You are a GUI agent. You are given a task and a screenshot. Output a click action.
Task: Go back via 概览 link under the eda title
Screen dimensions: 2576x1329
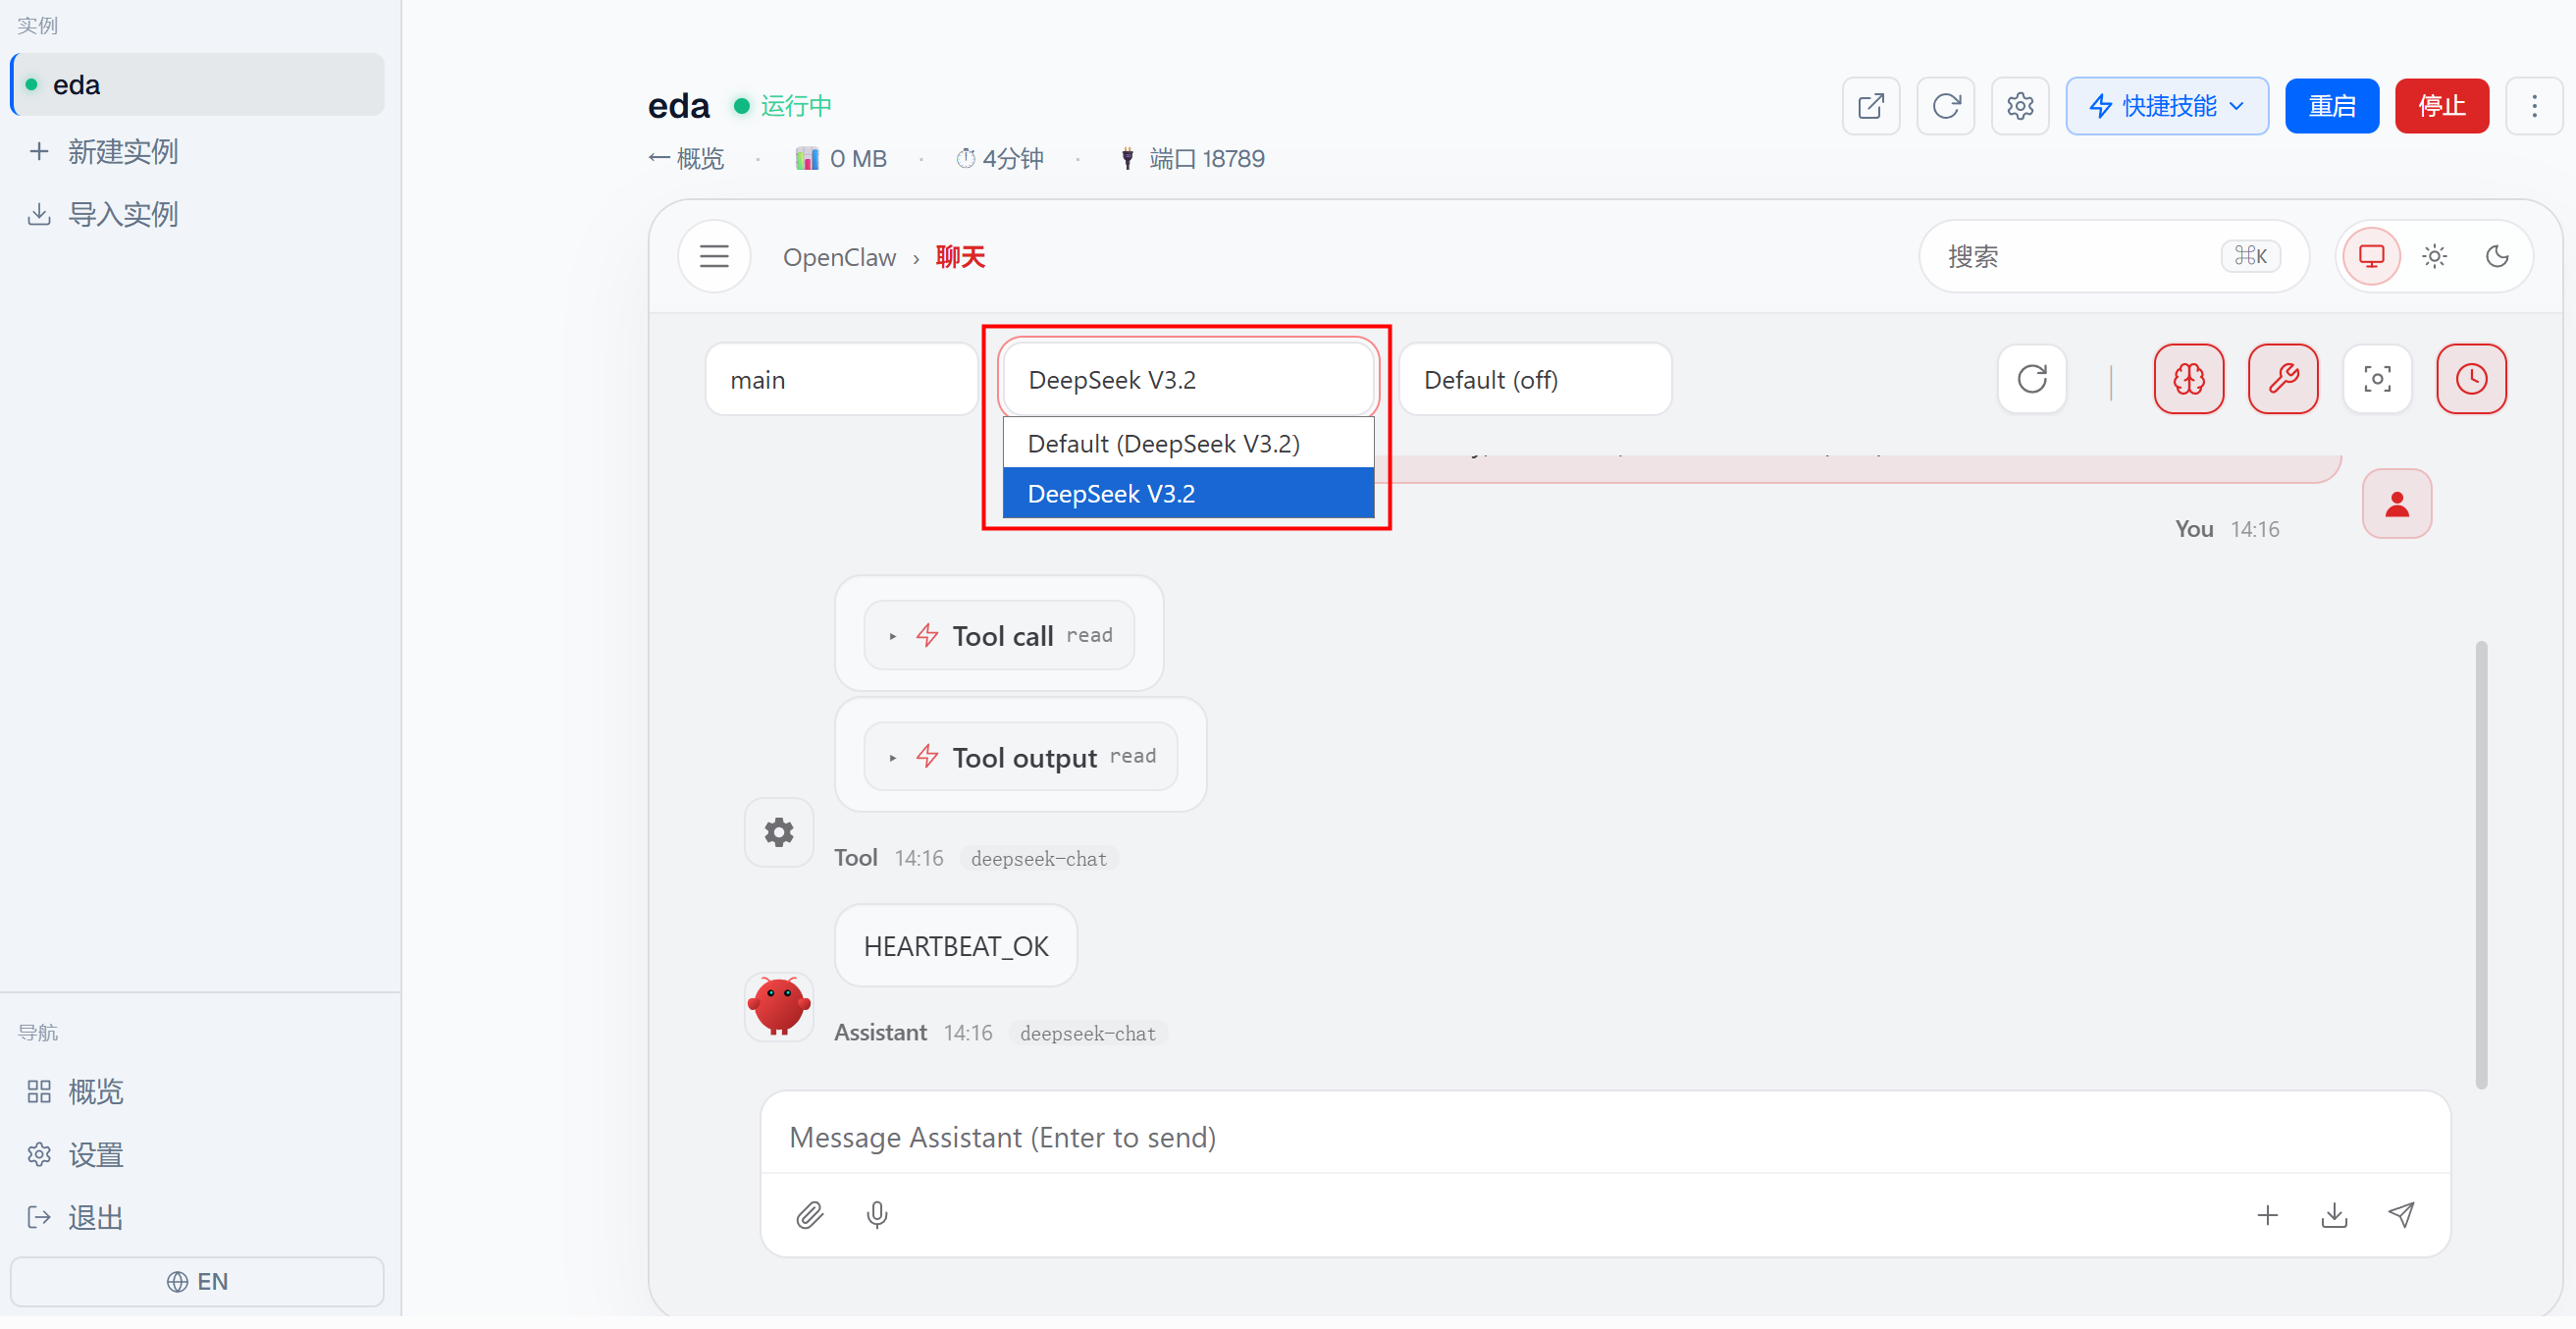click(x=686, y=159)
